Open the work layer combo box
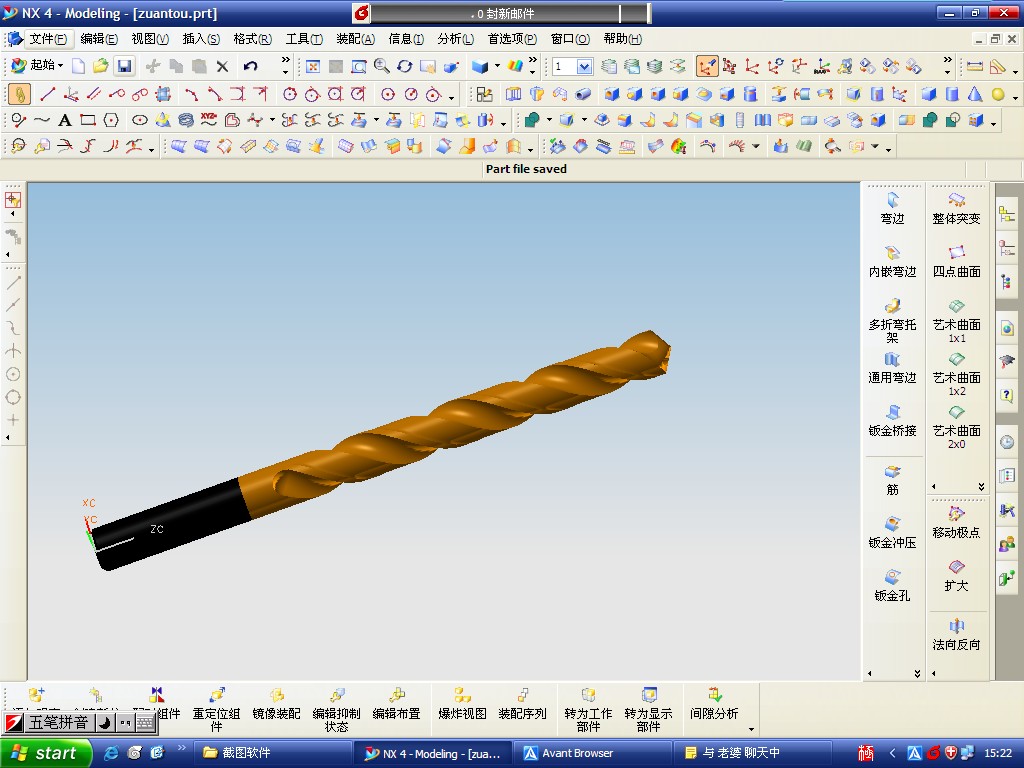The height and width of the screenshot is (768, 1024). point(573,66)
